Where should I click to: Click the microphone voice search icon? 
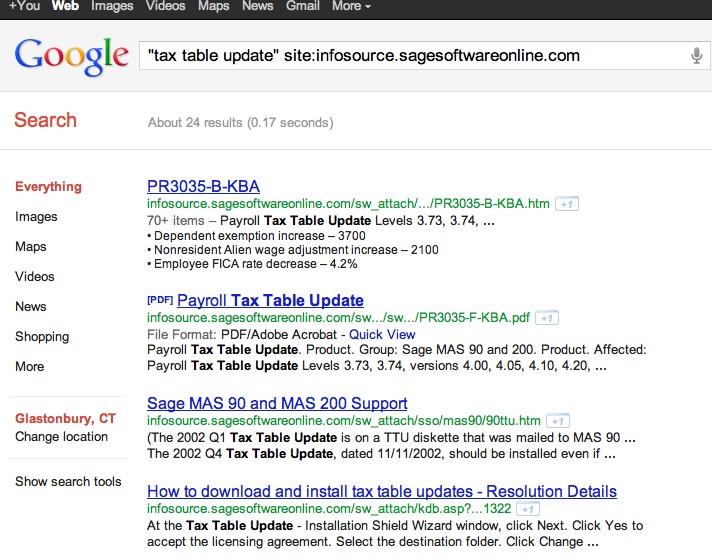tap(696, 55)
